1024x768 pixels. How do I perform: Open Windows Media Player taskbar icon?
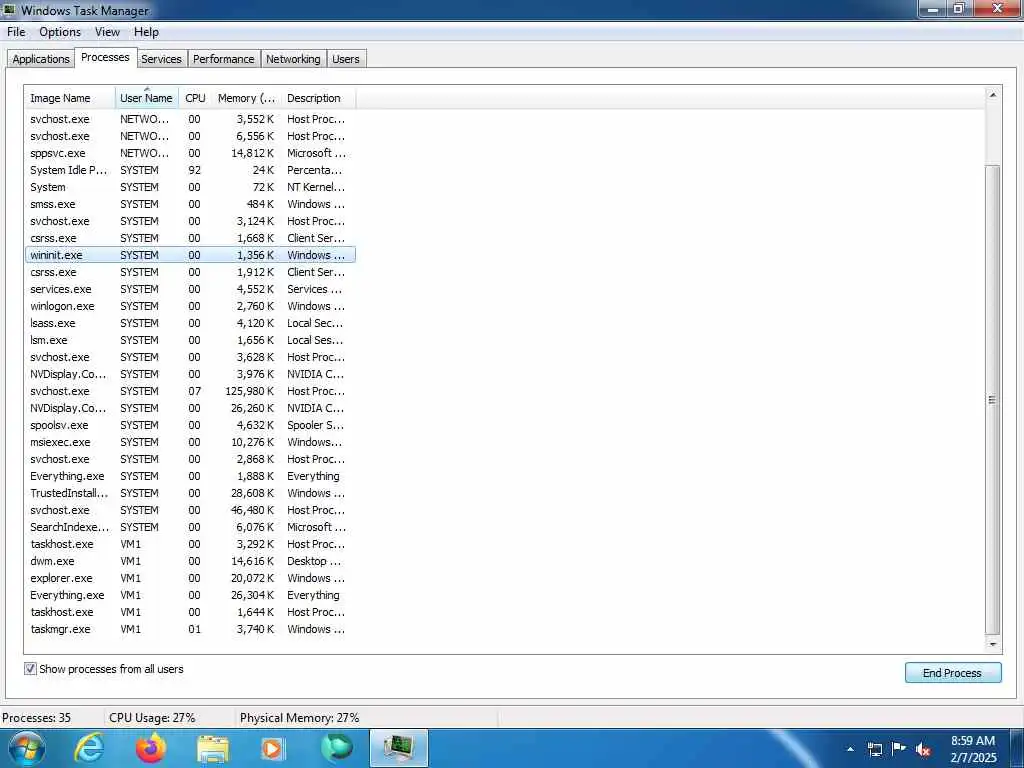point(272,748)
